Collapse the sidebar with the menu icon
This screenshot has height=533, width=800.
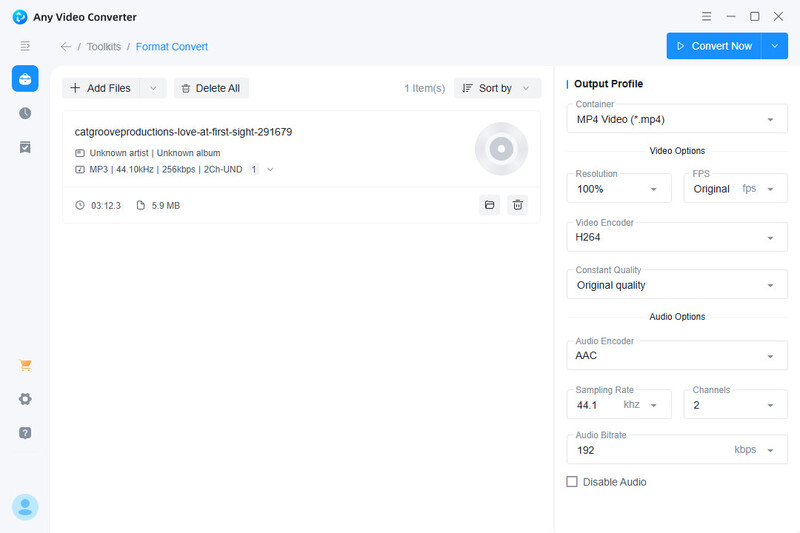tap(25, 46)
